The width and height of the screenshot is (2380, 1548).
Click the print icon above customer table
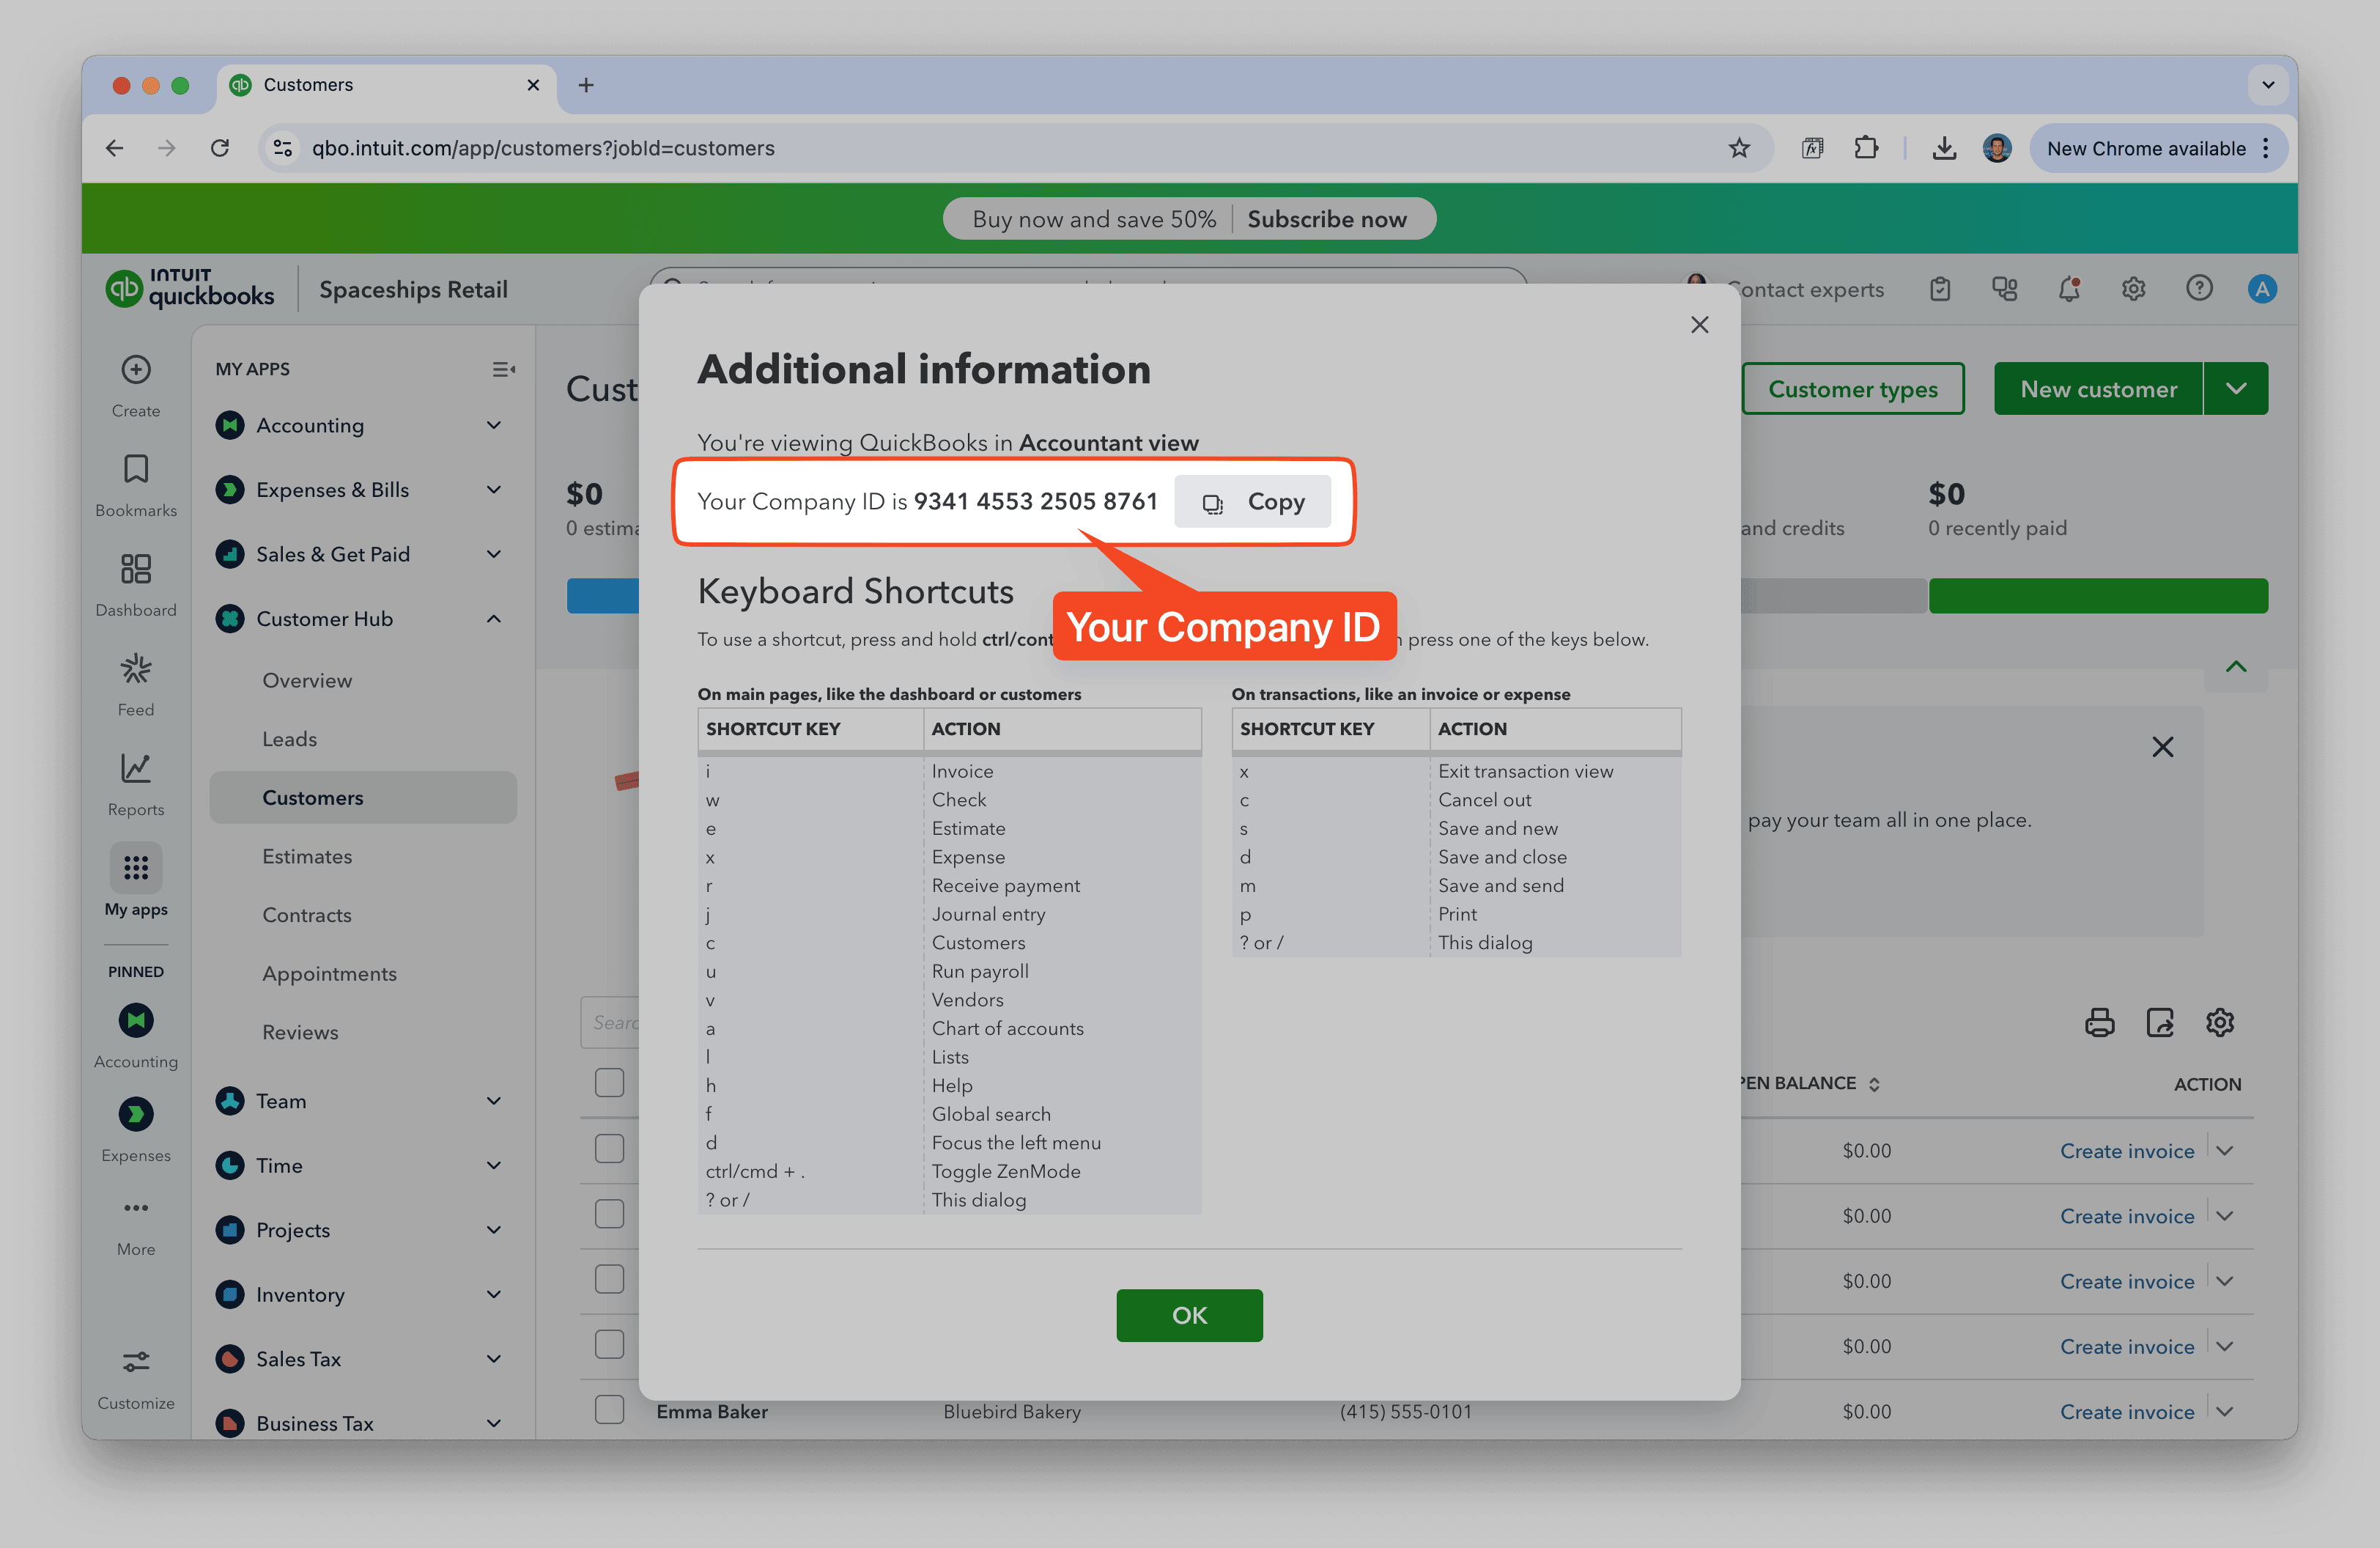coord(2100,1023)
